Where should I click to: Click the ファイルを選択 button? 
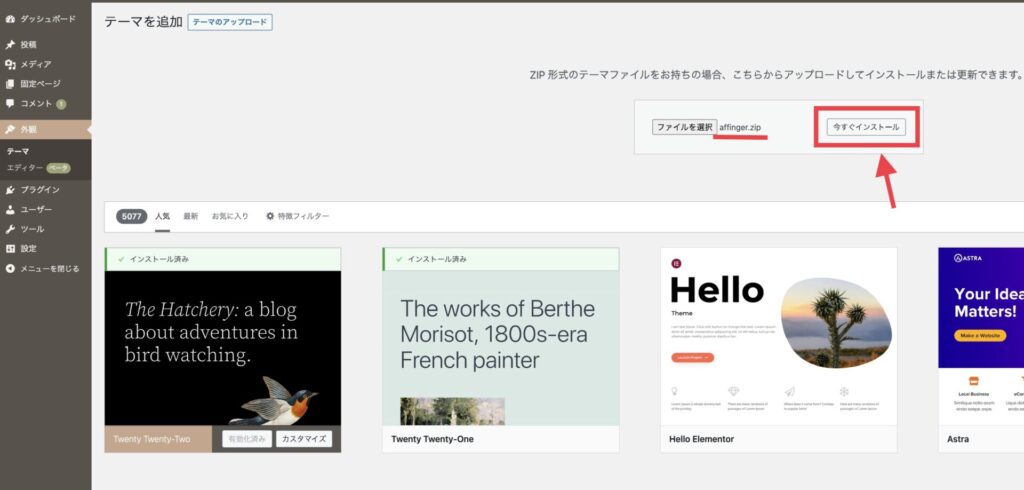[684, 127]
